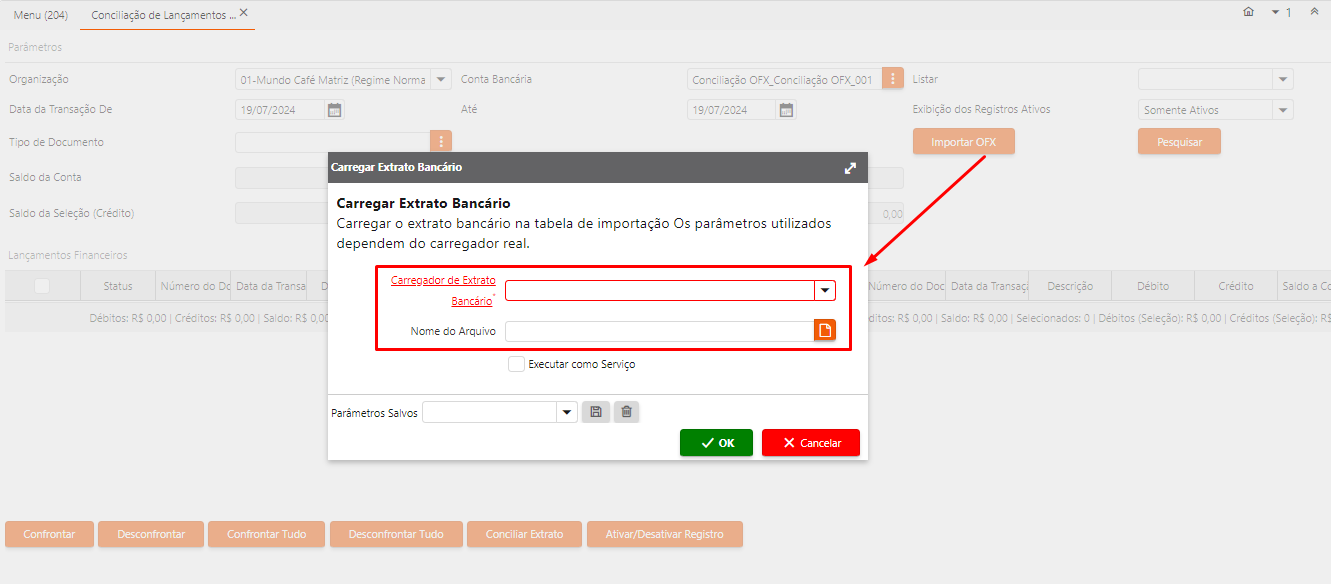Expand the Listar dropdown

[1283, 79]
